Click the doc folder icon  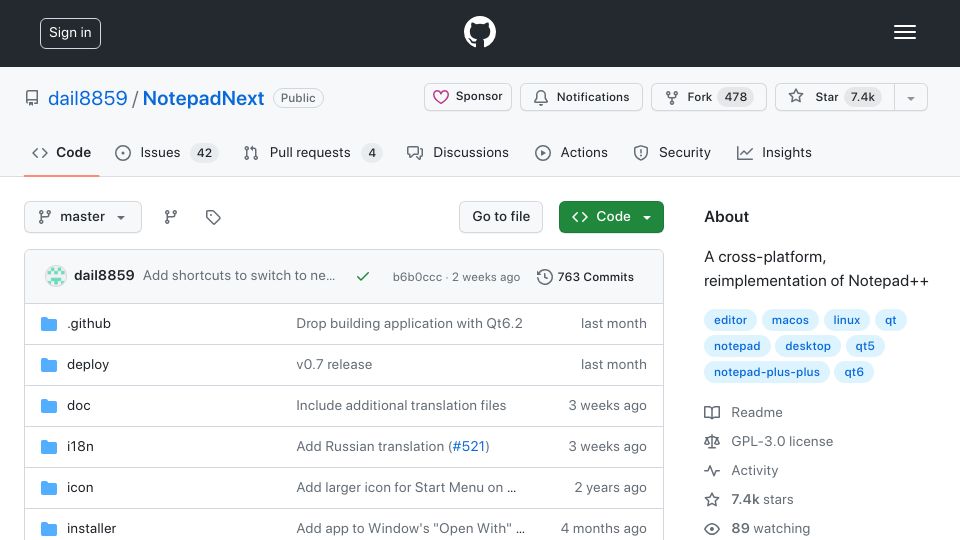point(49,406)
